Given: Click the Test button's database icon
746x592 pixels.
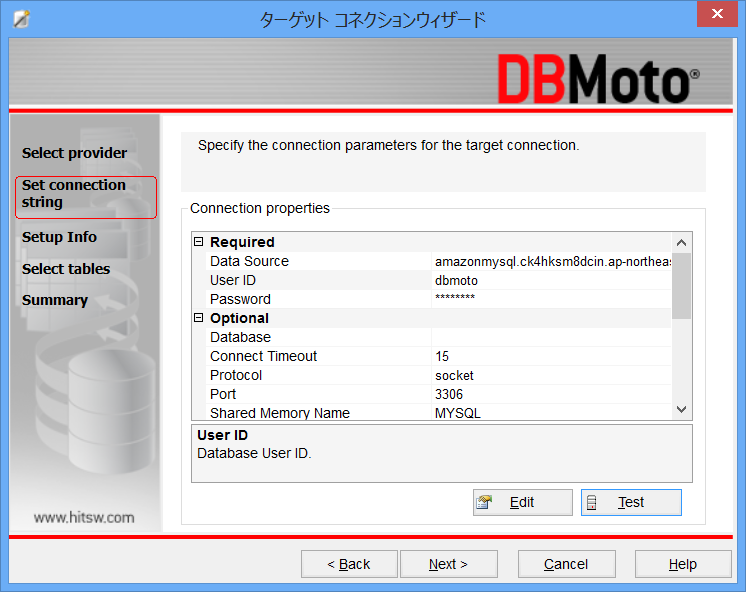Looking at the screenshot, I should point(591,503).
